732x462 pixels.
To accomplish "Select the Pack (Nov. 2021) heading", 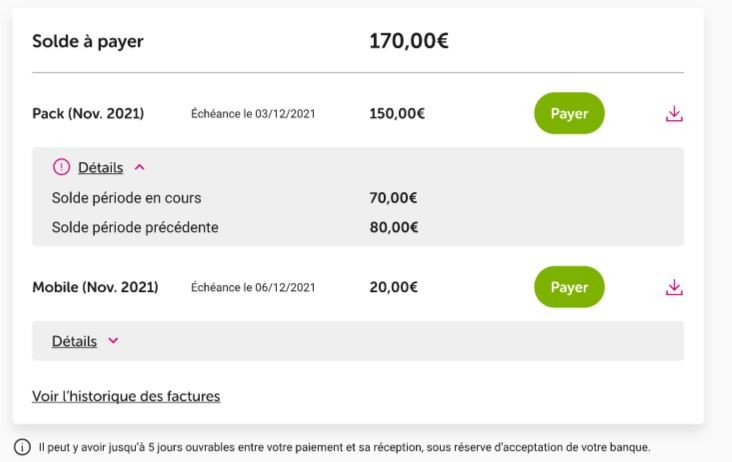I will click(88, 113).
